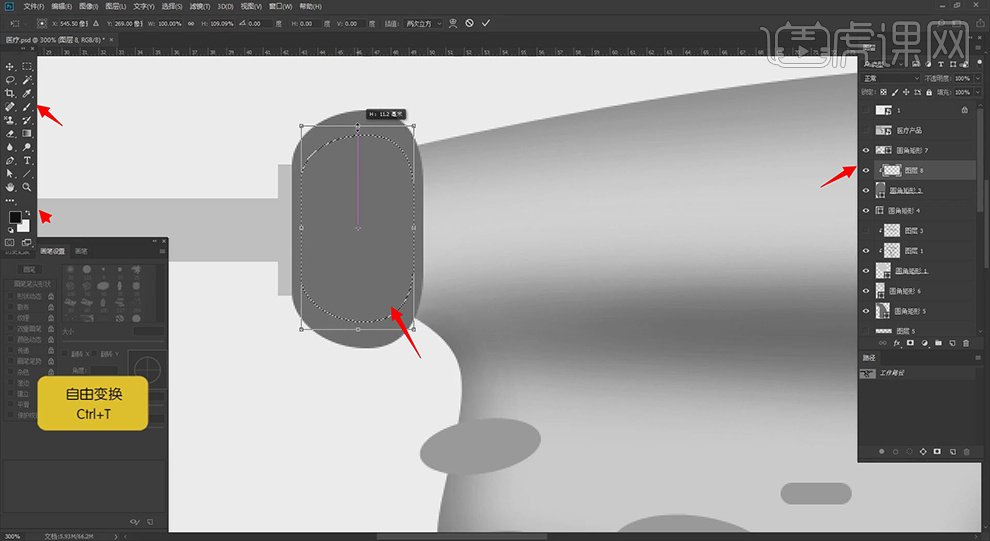Screen dimensions: 990x541
Task: Select the Crop tool
Action: point(9,93)
